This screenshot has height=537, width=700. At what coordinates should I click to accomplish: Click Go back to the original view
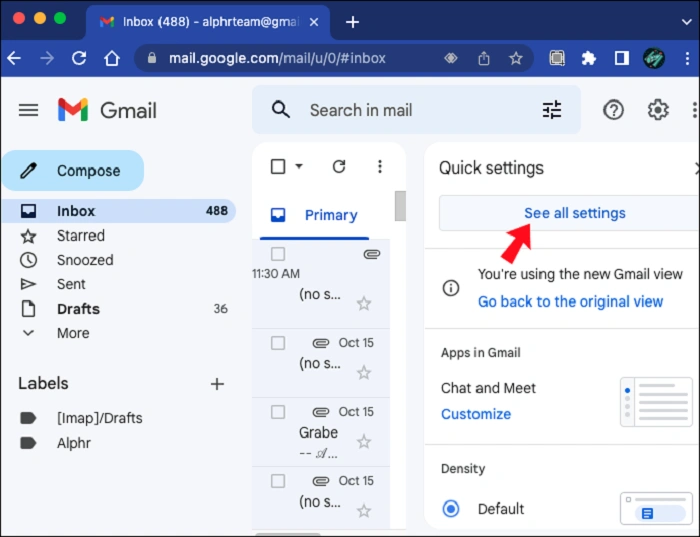pos(570,301)
